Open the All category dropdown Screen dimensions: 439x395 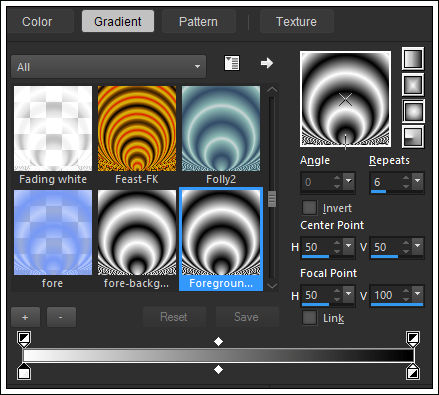tap(108, 67)
